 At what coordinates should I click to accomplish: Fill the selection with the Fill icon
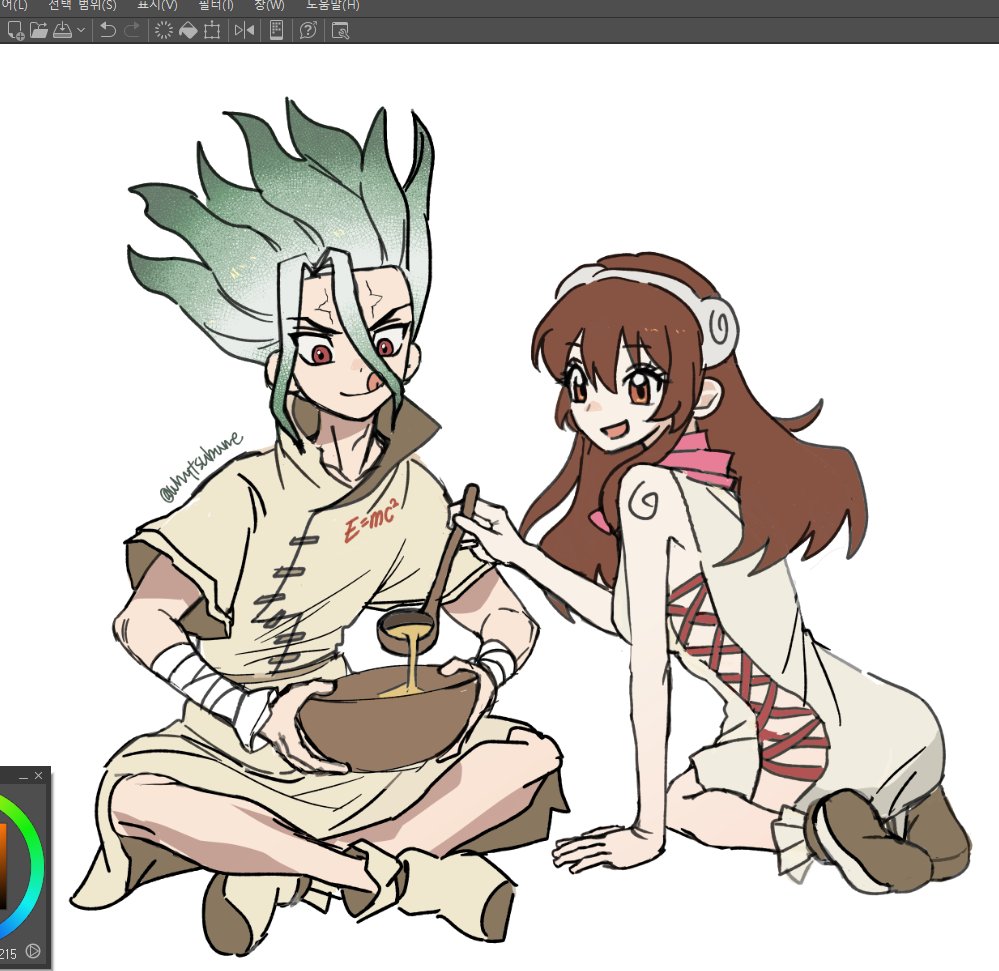coord(188,30)
